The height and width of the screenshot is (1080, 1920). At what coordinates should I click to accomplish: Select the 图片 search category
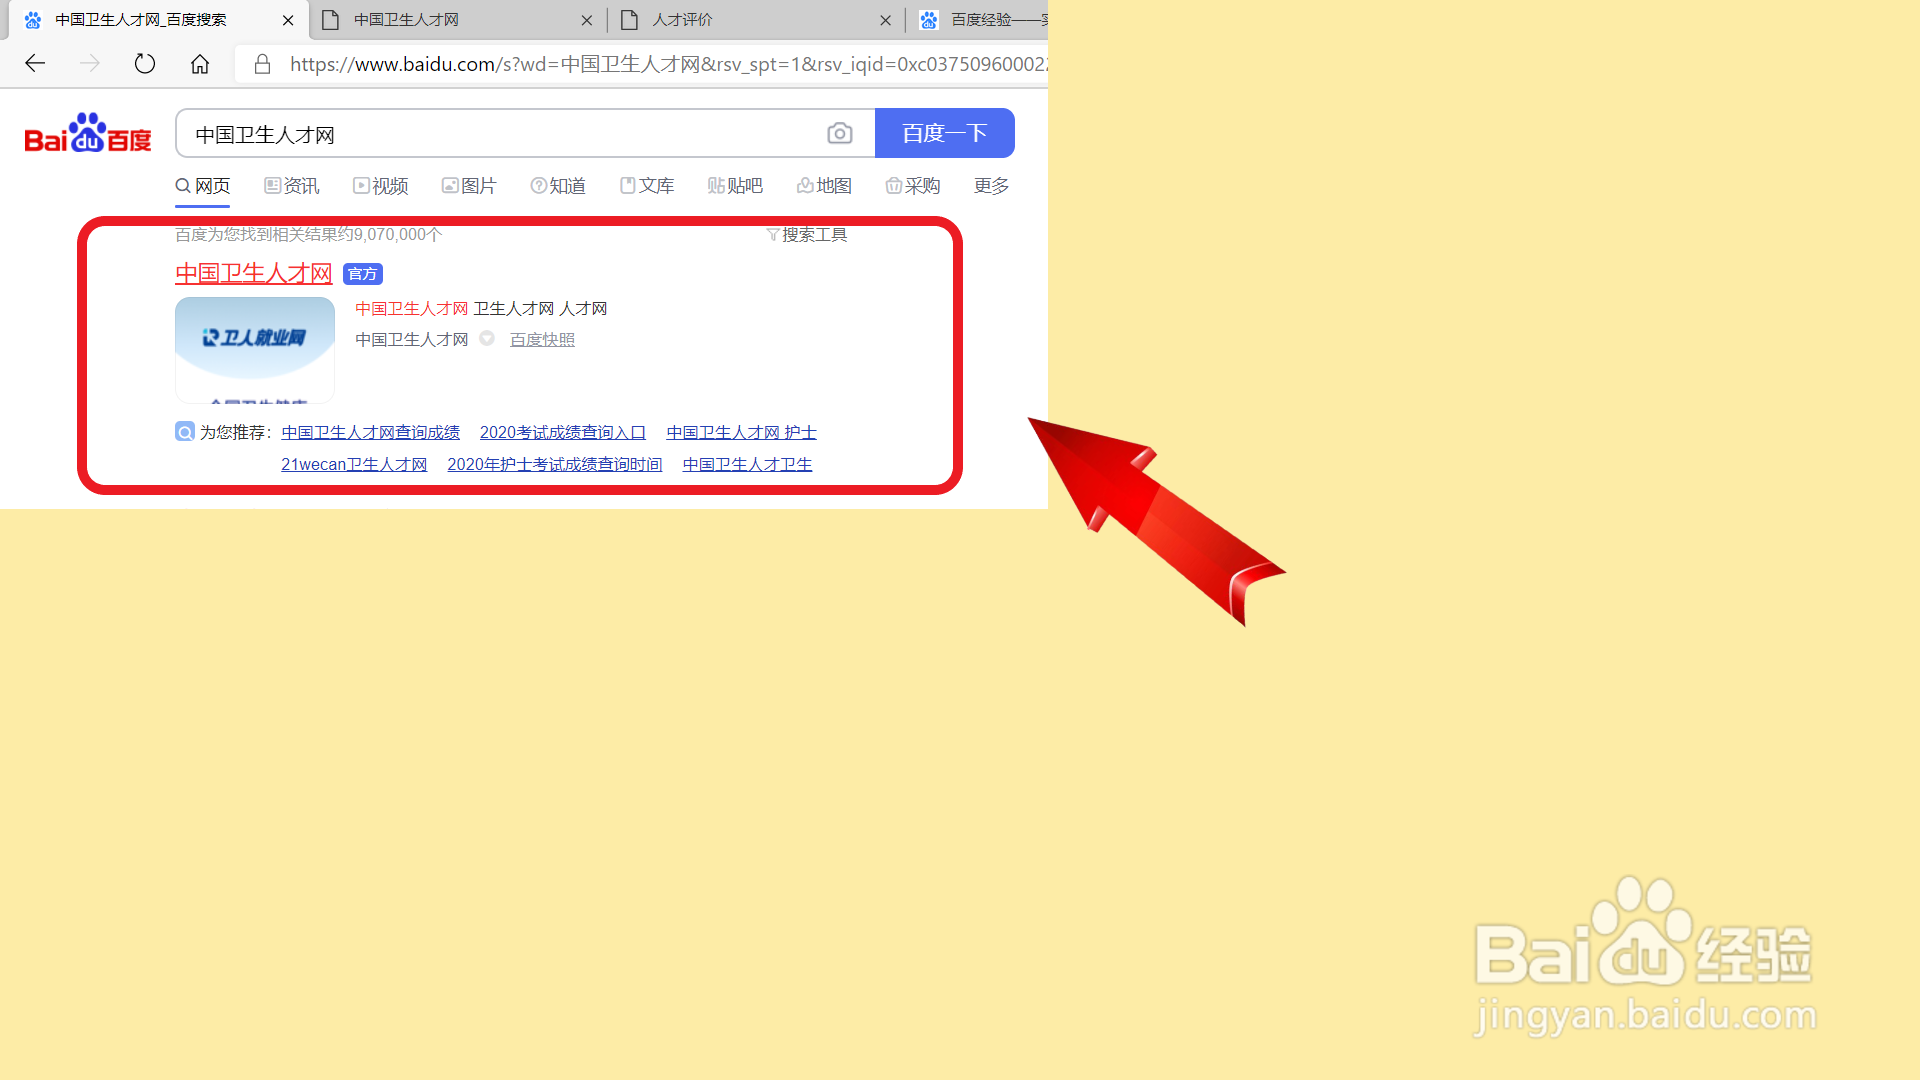pos(469,186)
